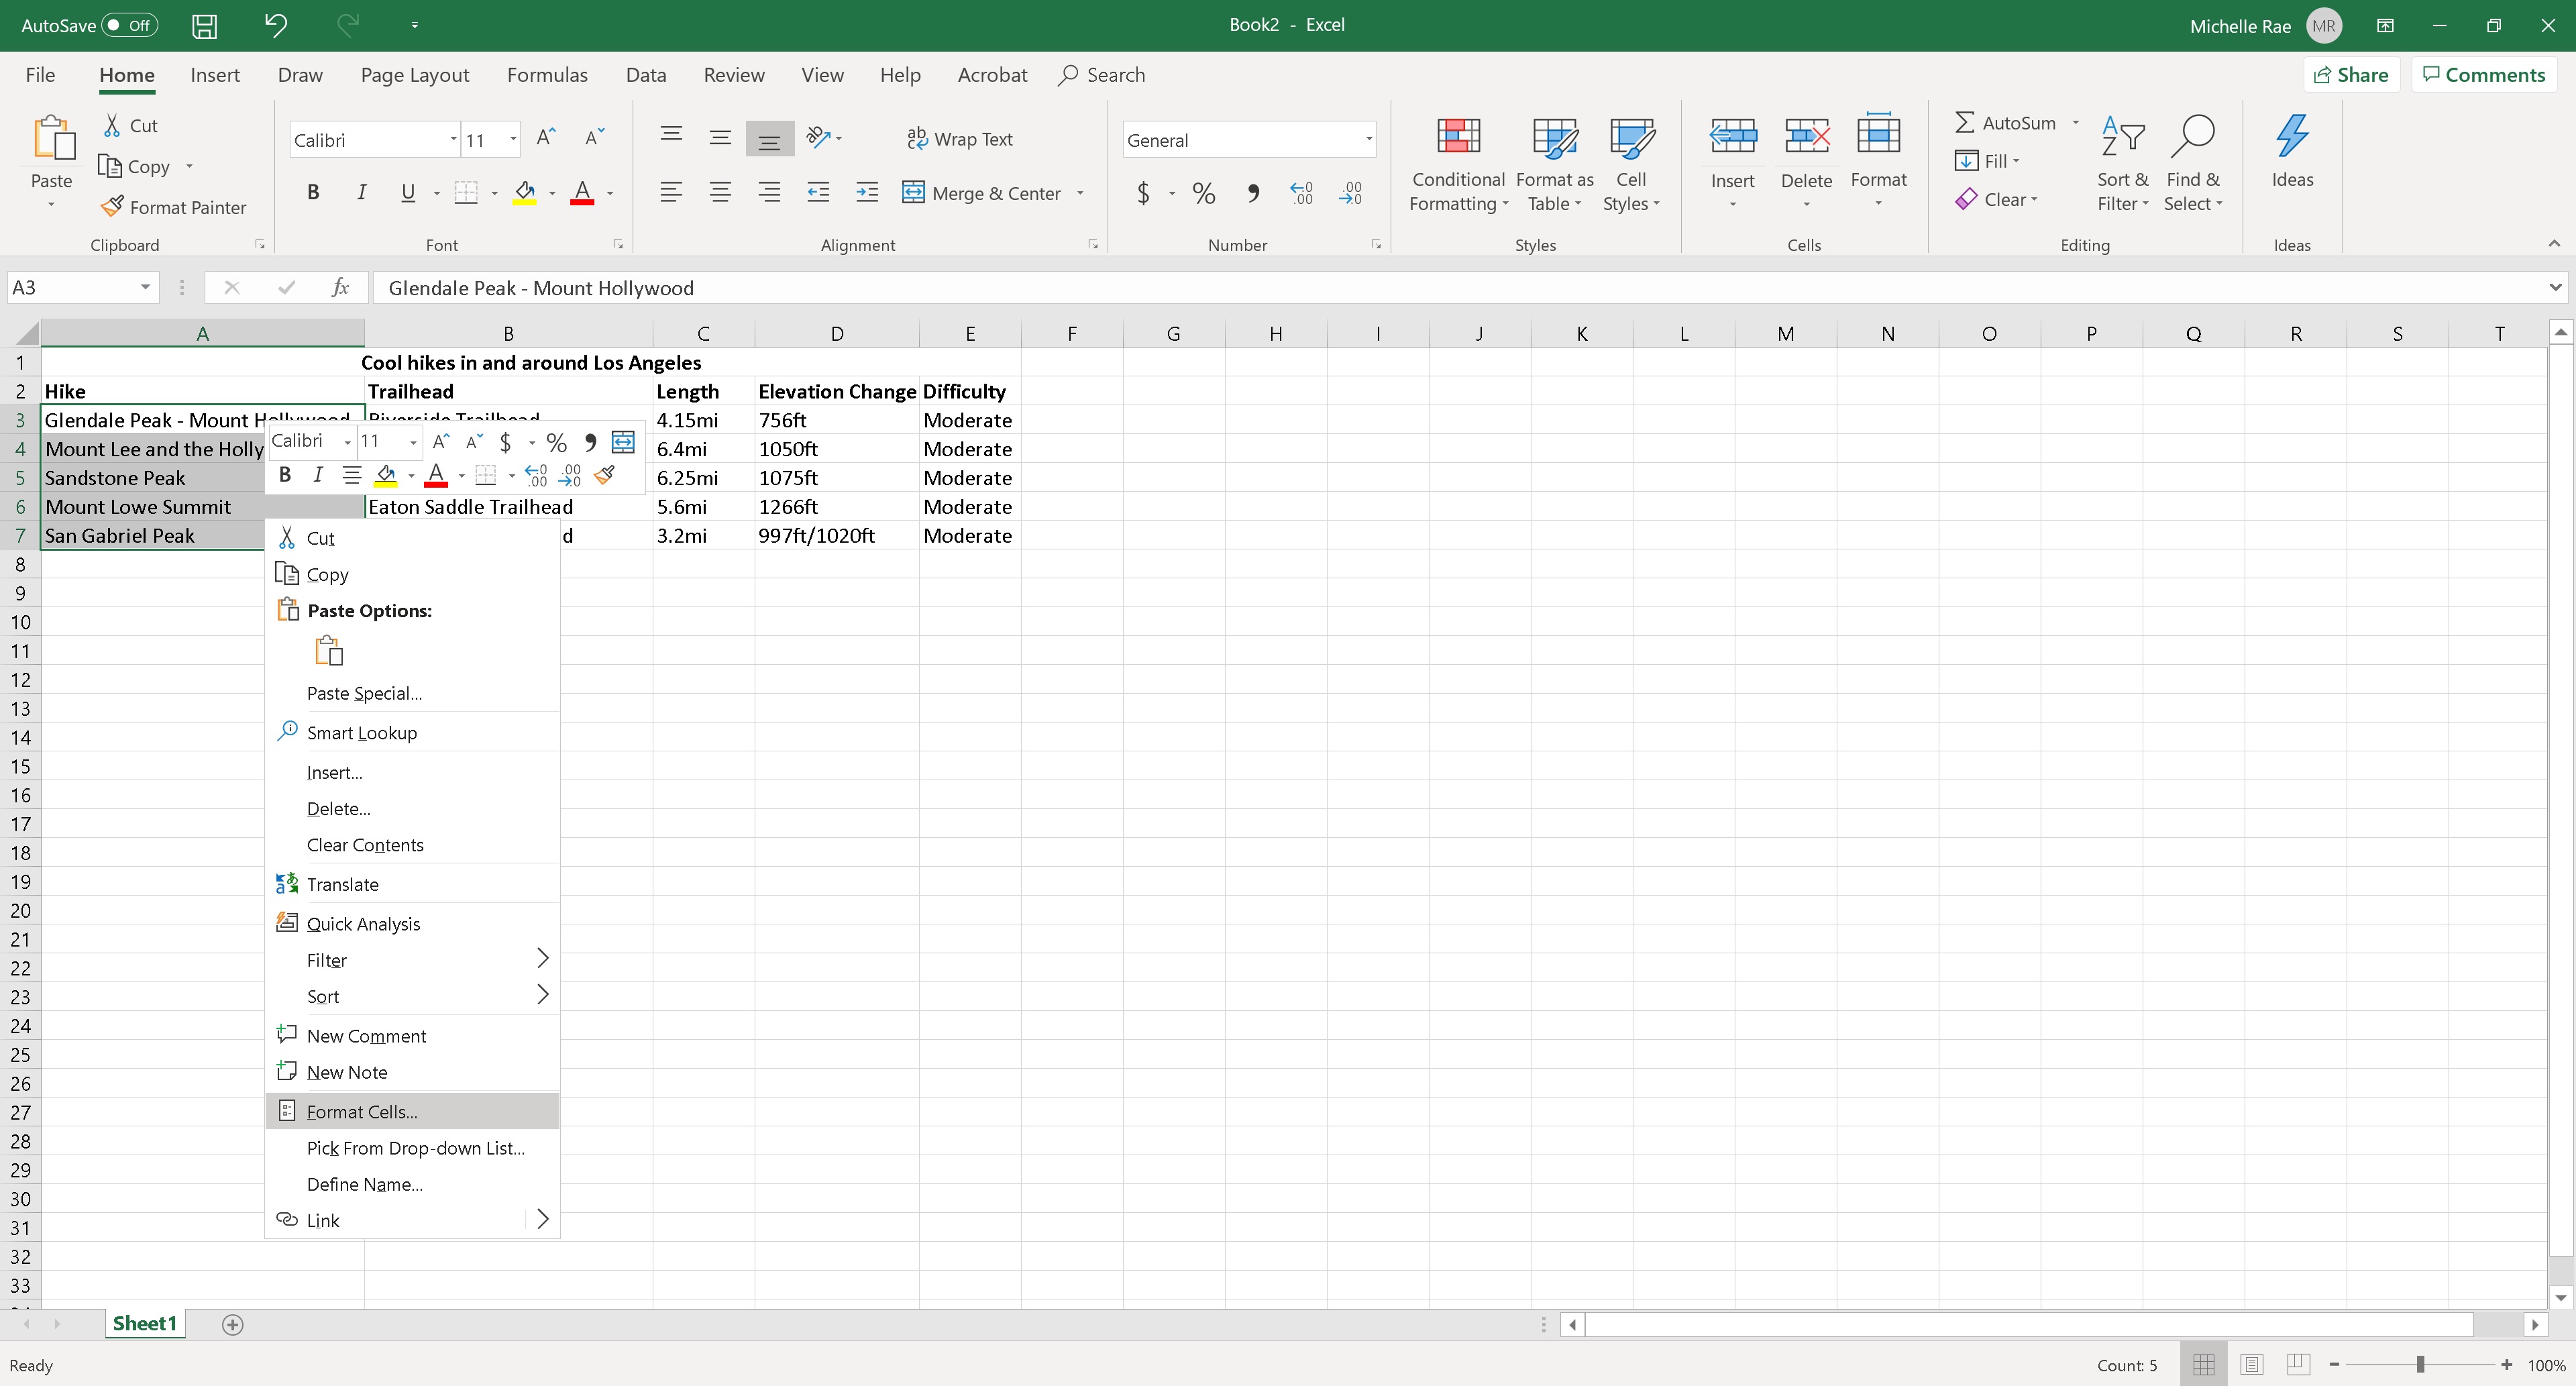Click the ribbon Borders icon
Viewport: 2576px width, 1386px height.
(x=466, y=192)
